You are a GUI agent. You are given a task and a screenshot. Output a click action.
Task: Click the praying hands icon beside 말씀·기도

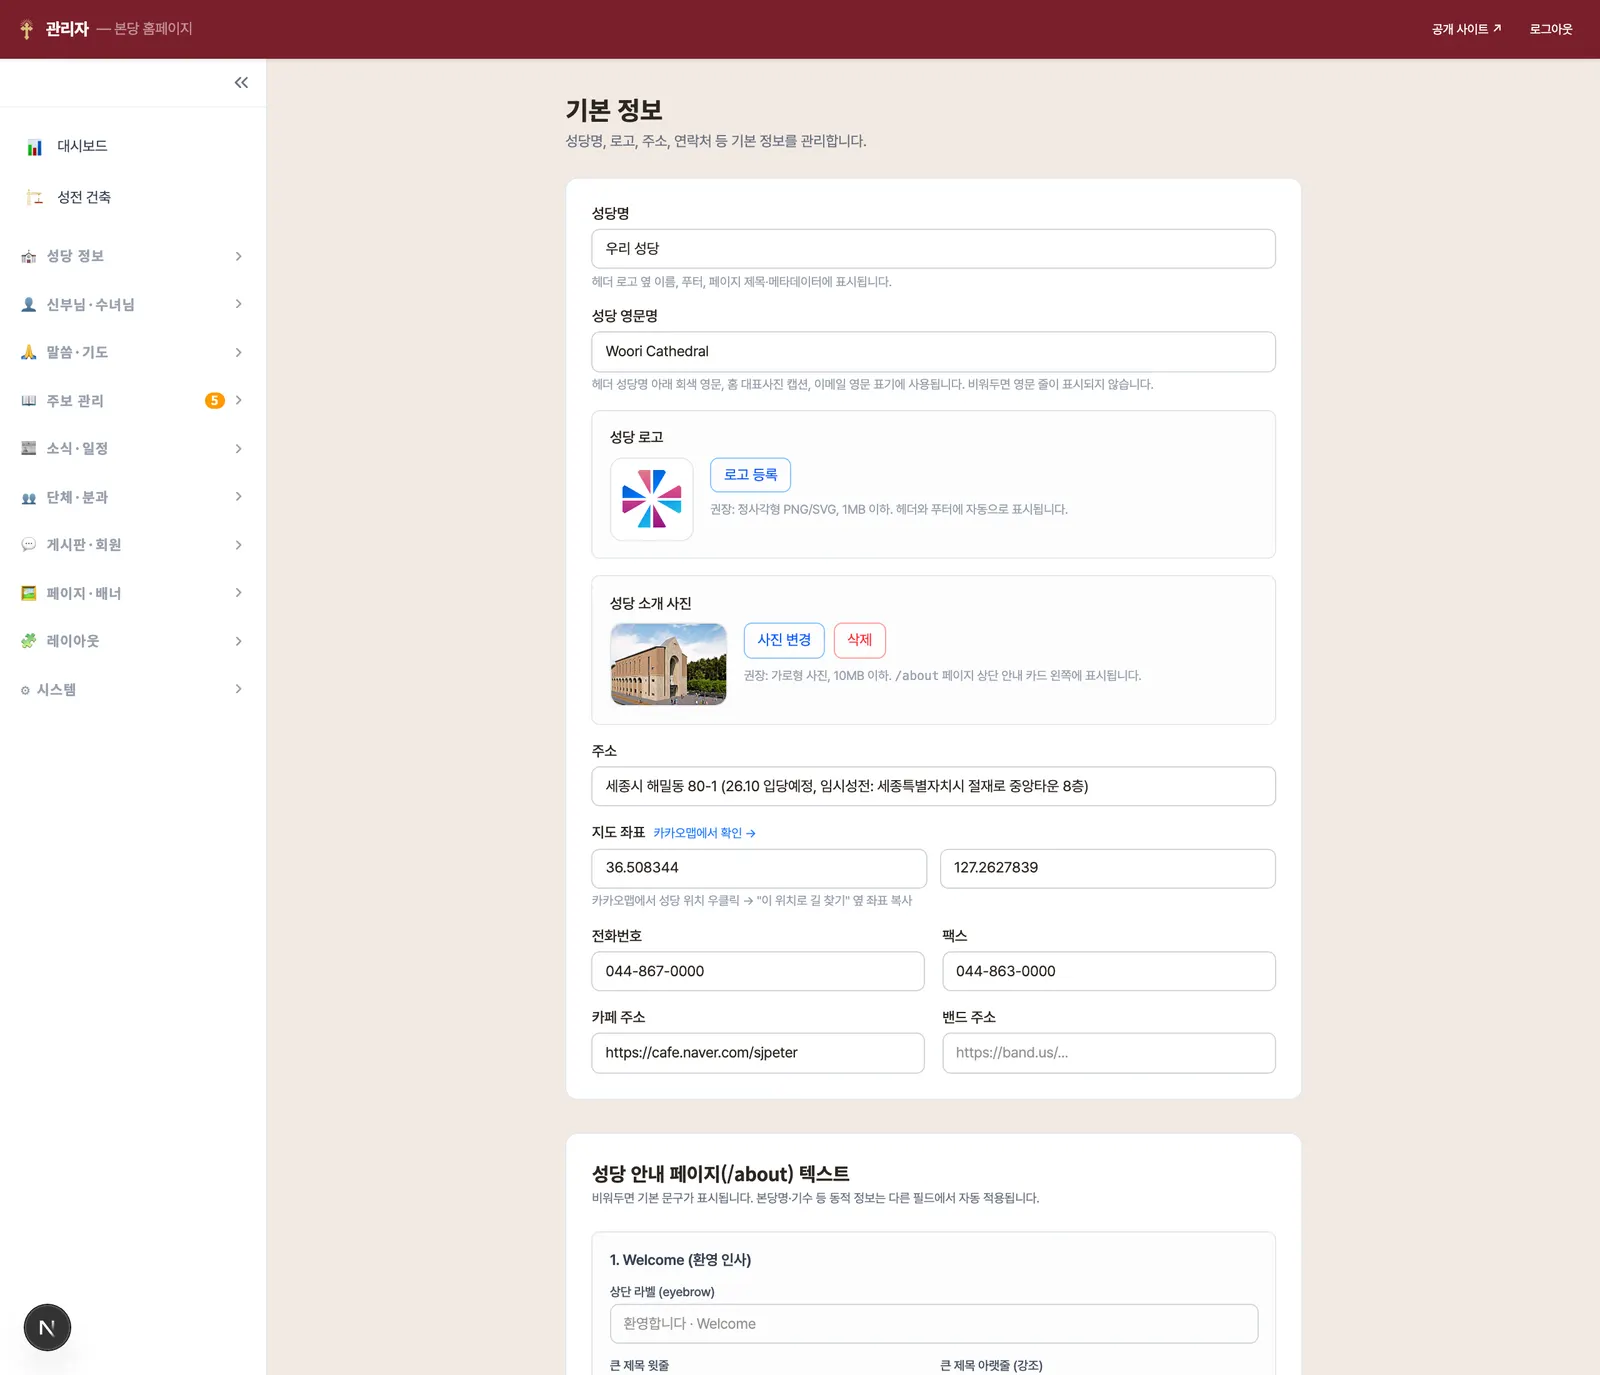tap(29, 352)
